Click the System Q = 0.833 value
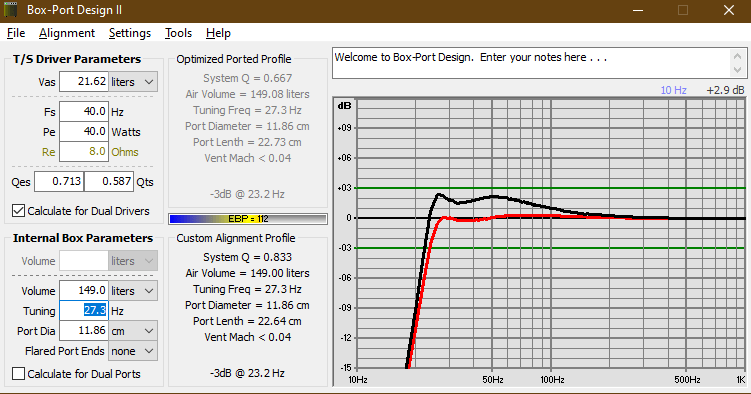This screenshot has height=394, width=751. tap(247, 257)
